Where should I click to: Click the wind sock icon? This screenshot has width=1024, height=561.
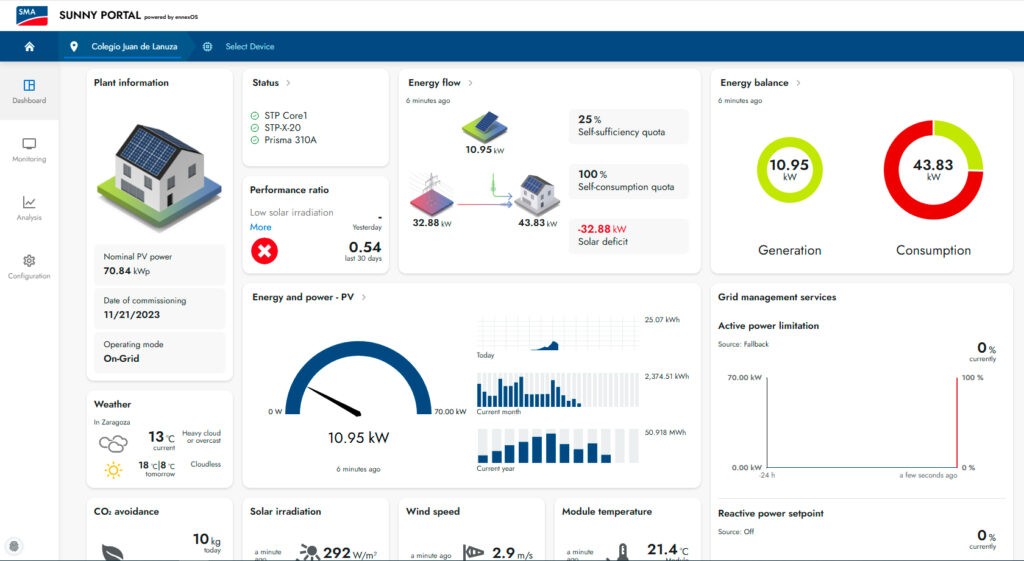(473, 553)
